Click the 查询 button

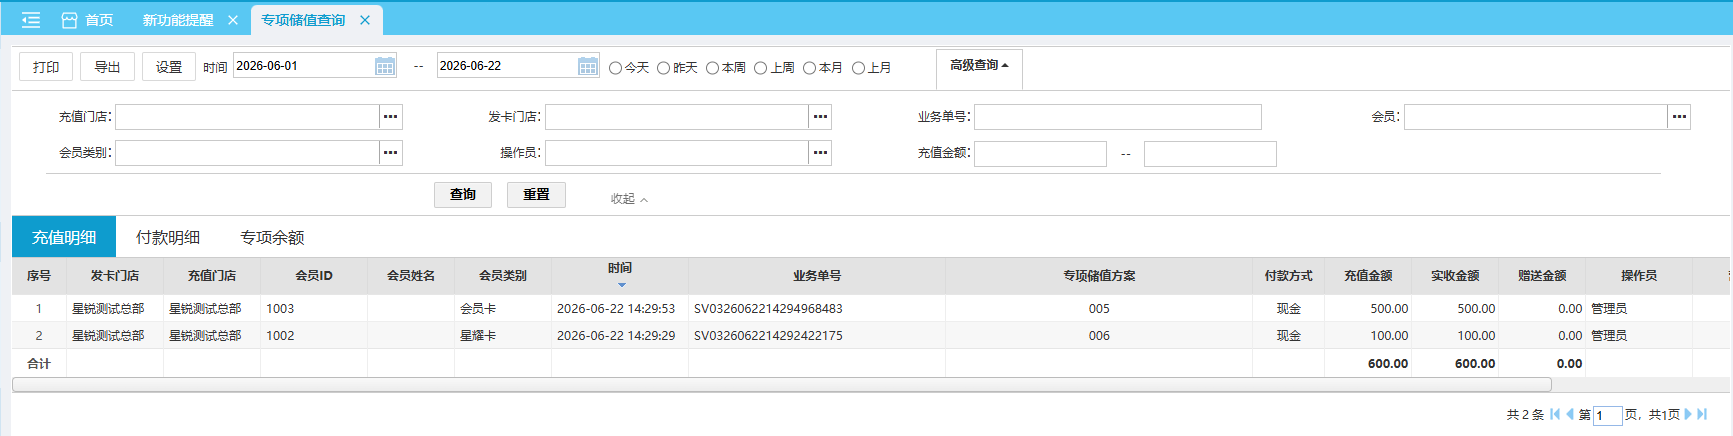pos(463,195)
